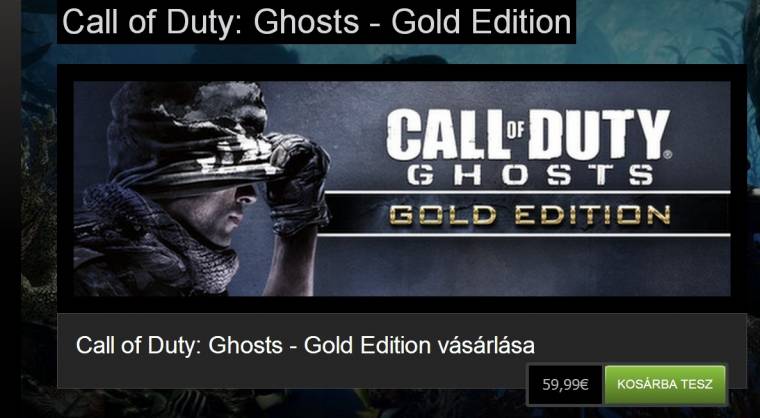Click the registered trademark symbol beside DUTY
This screenshot has width=760, height=418.
[667, 155]
